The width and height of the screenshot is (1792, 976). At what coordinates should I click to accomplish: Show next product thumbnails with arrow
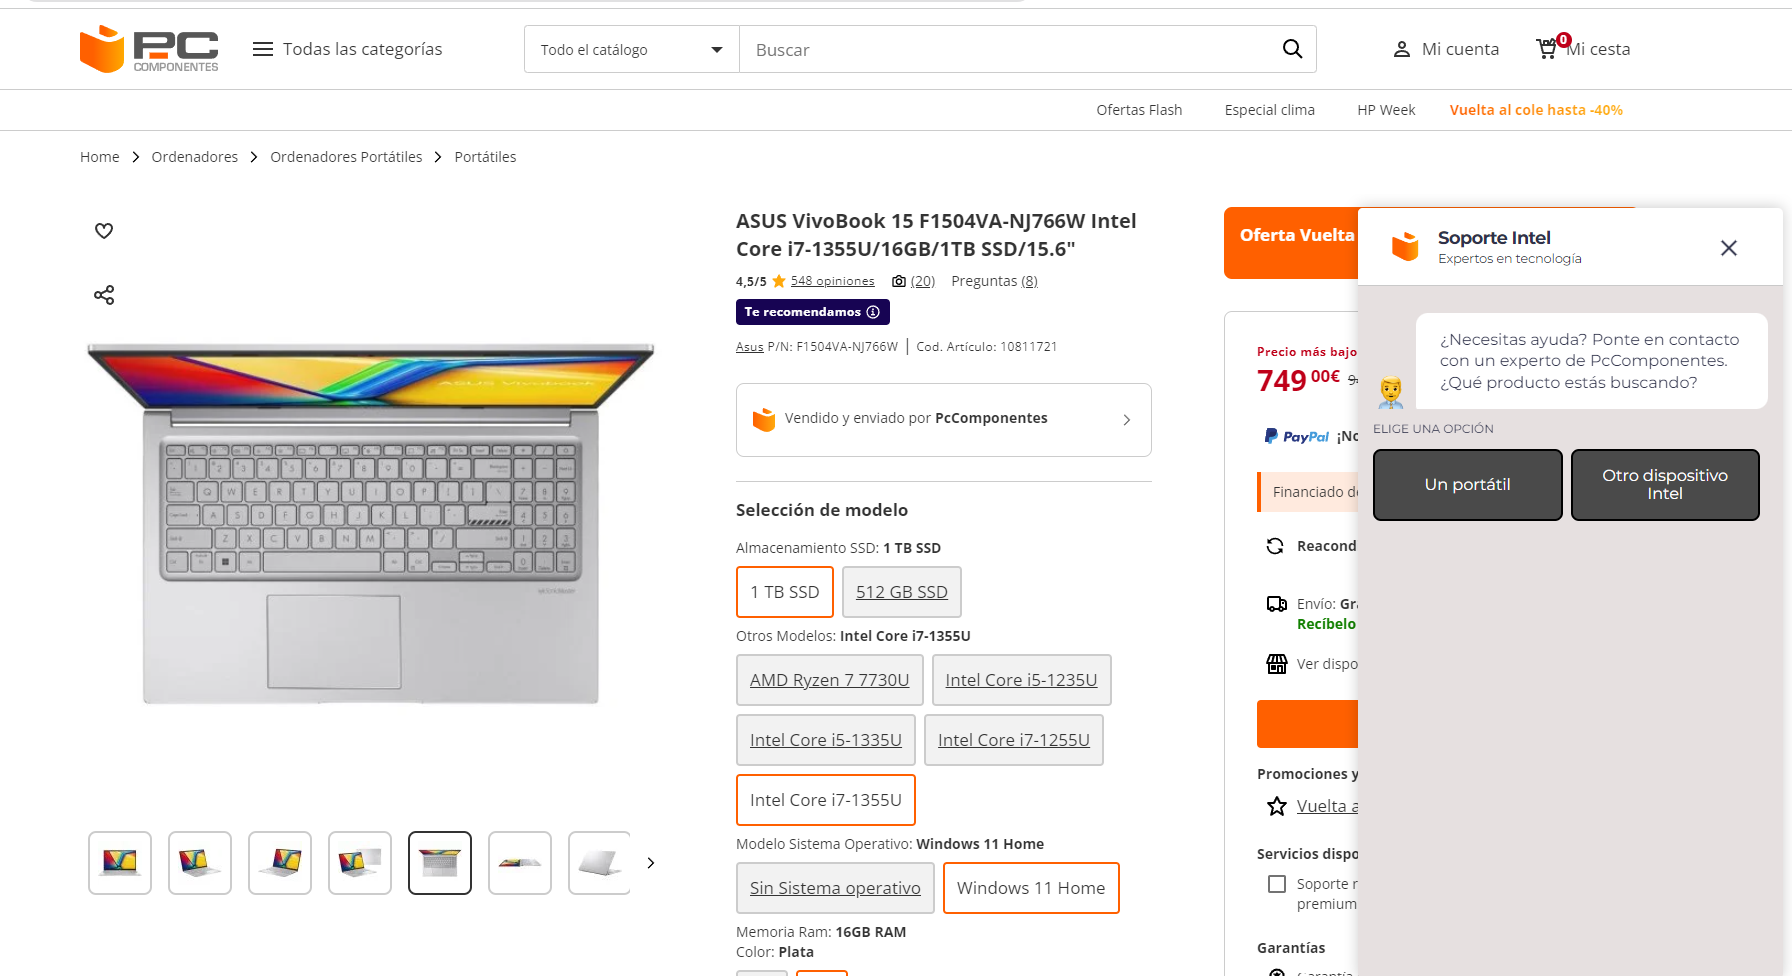(x=651, y=863)
